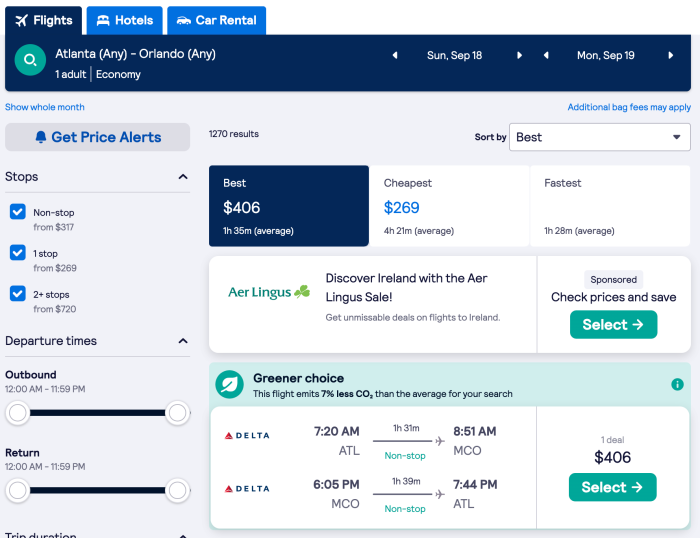Advance departure date with next arrow

tap(519, 56)
